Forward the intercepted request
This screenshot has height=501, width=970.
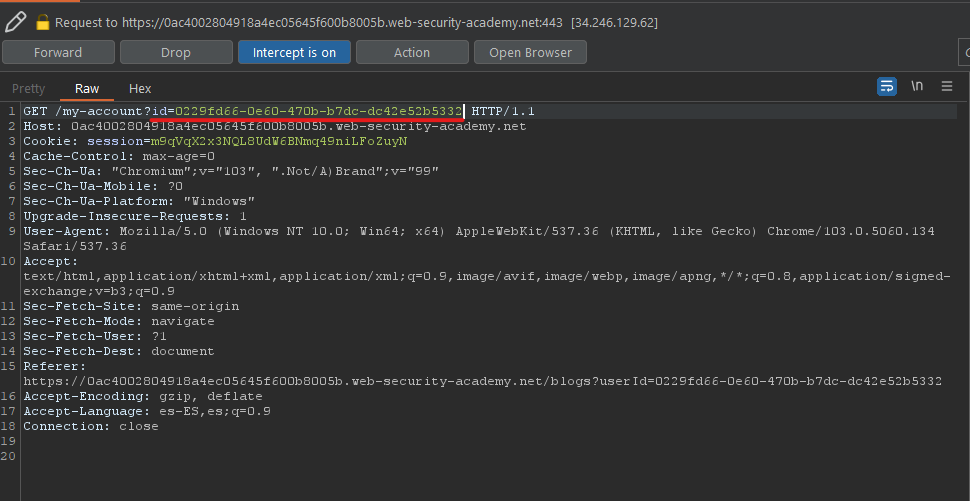58,52
